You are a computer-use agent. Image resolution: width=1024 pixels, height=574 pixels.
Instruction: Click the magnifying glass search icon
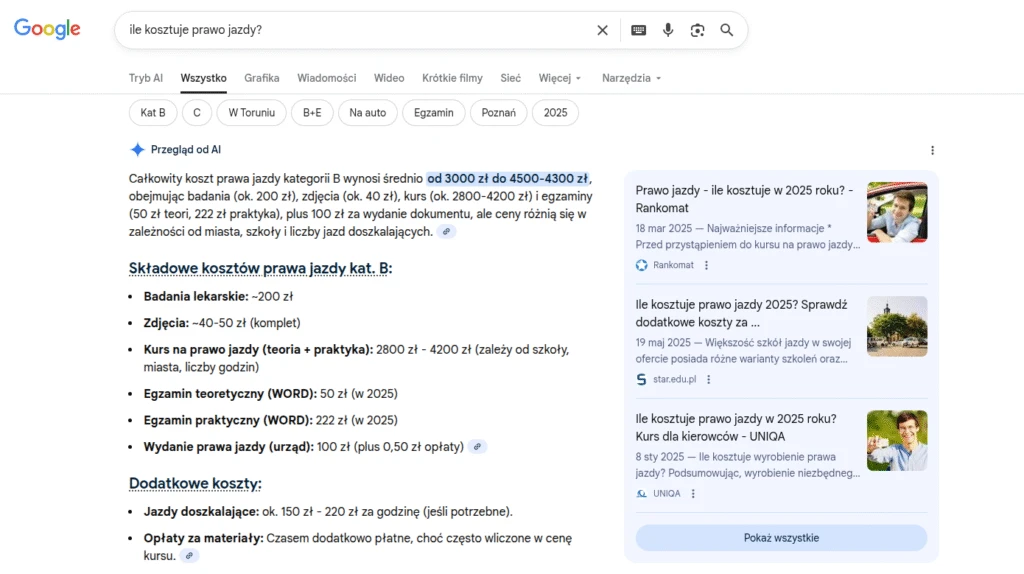(x=727, y=30)
